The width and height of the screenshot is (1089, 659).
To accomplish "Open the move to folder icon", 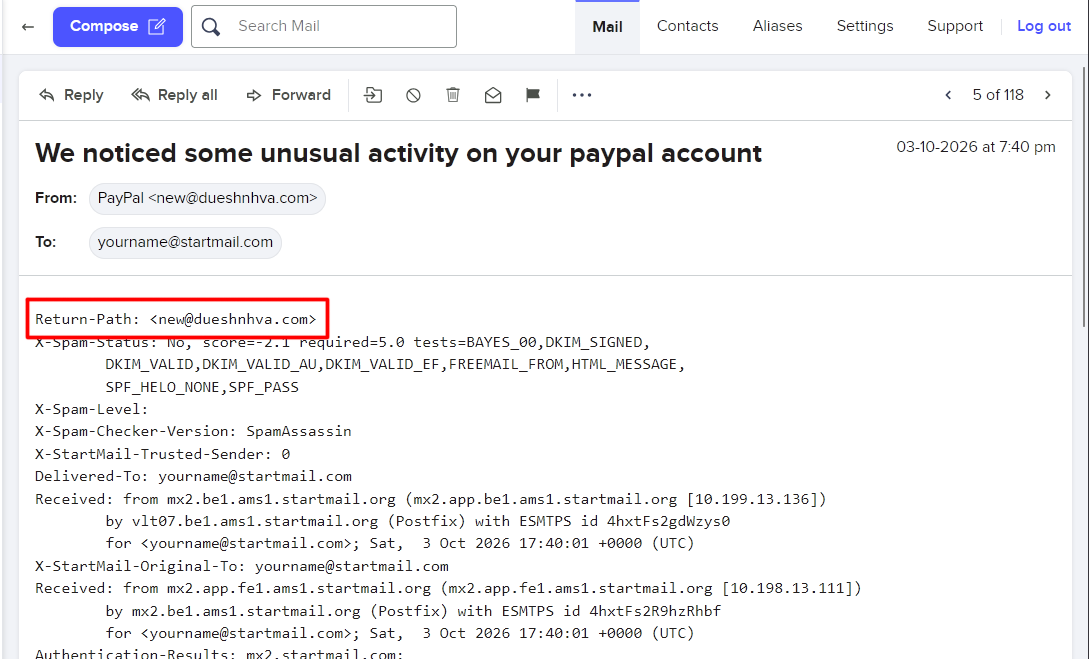I will (373, 95).
